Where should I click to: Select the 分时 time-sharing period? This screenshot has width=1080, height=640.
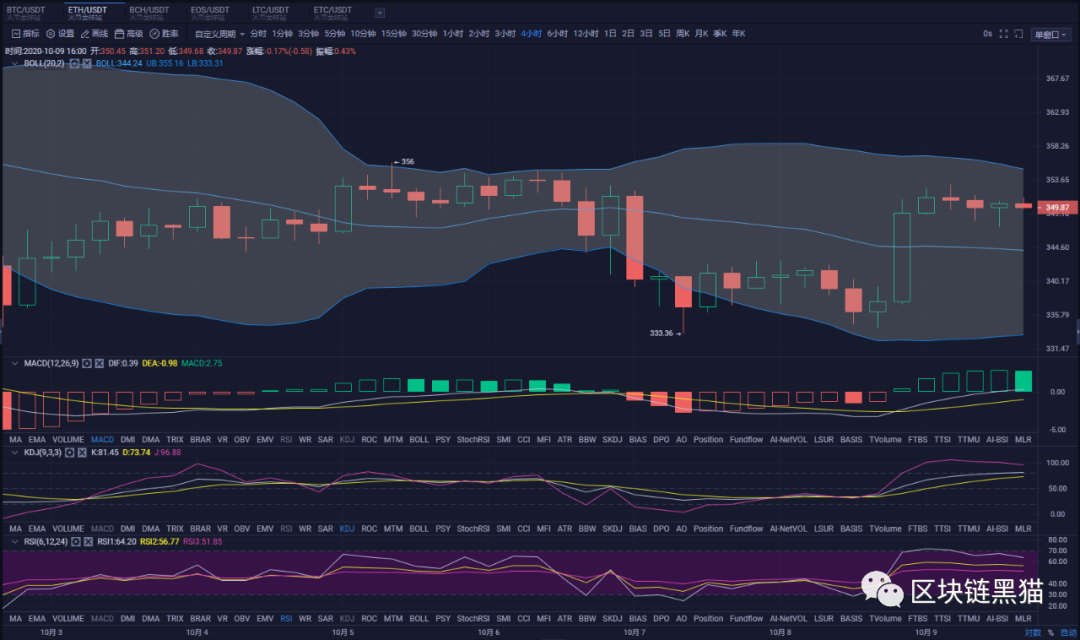click(258, 34)
